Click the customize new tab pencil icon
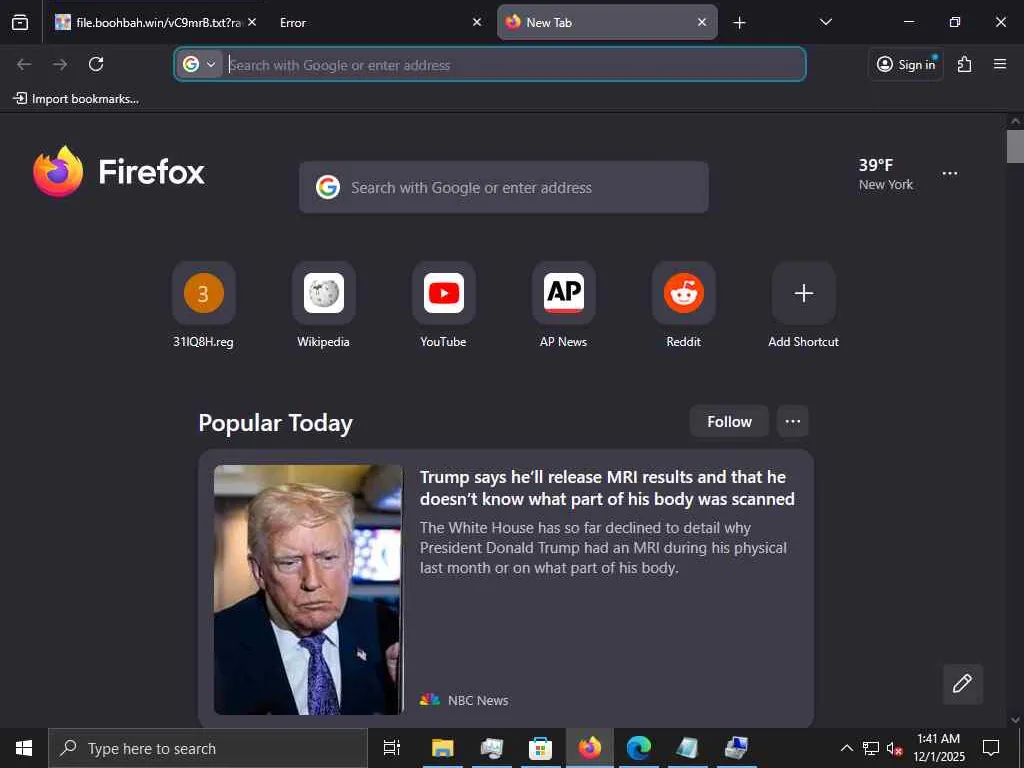Screen dimensions: 1024x768 [962, 684]
